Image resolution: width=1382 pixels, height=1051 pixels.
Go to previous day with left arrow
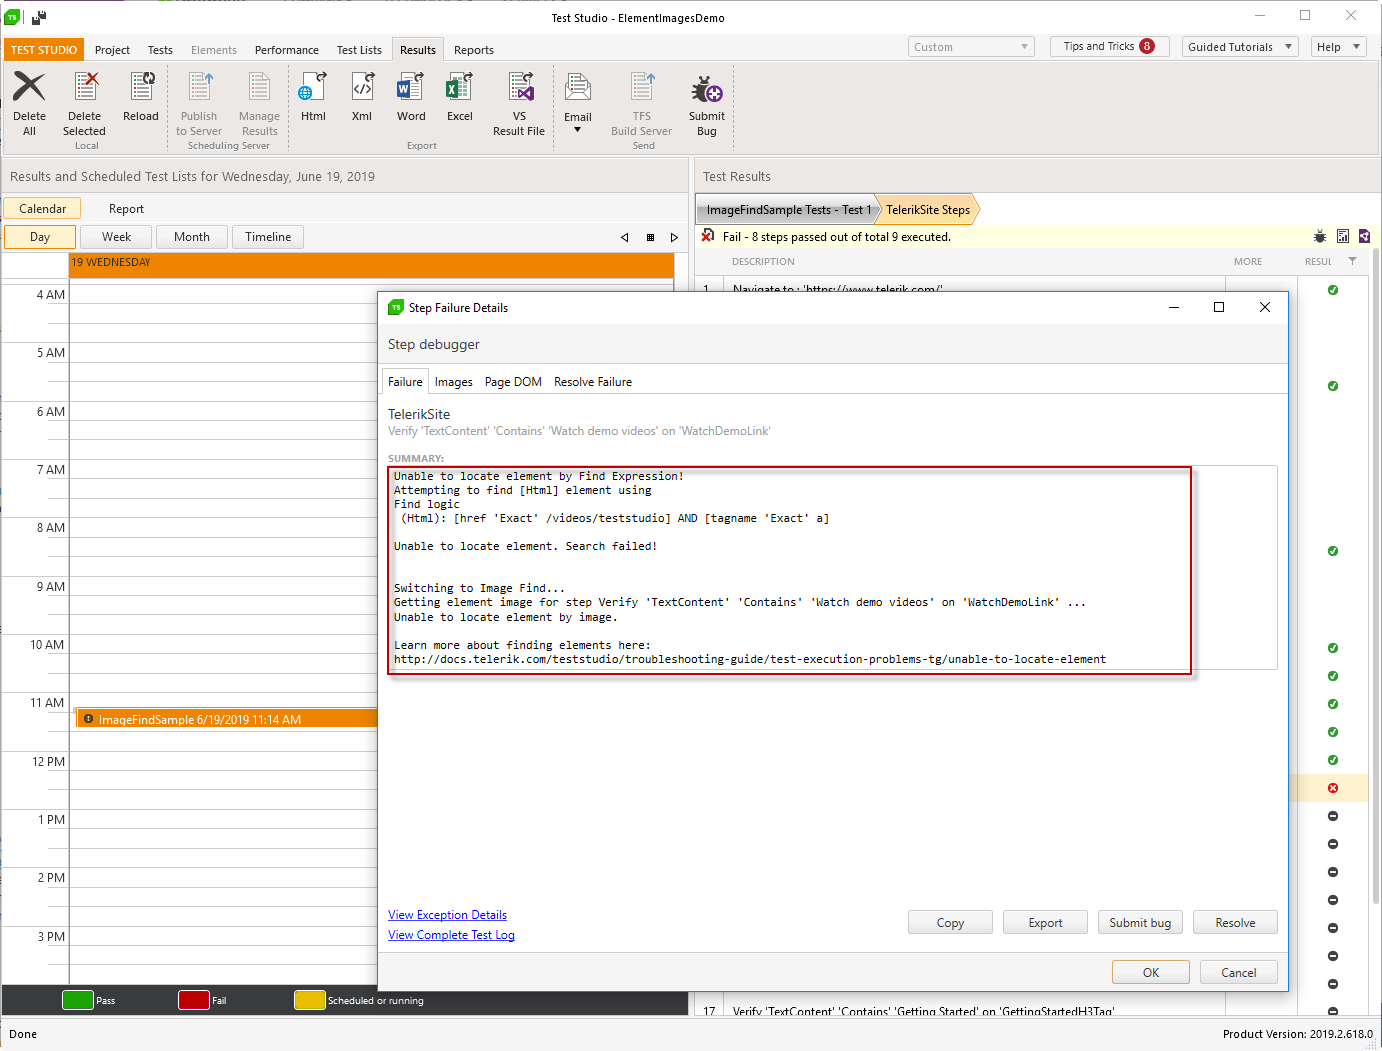pyautogui.click(x=625, y=237)
